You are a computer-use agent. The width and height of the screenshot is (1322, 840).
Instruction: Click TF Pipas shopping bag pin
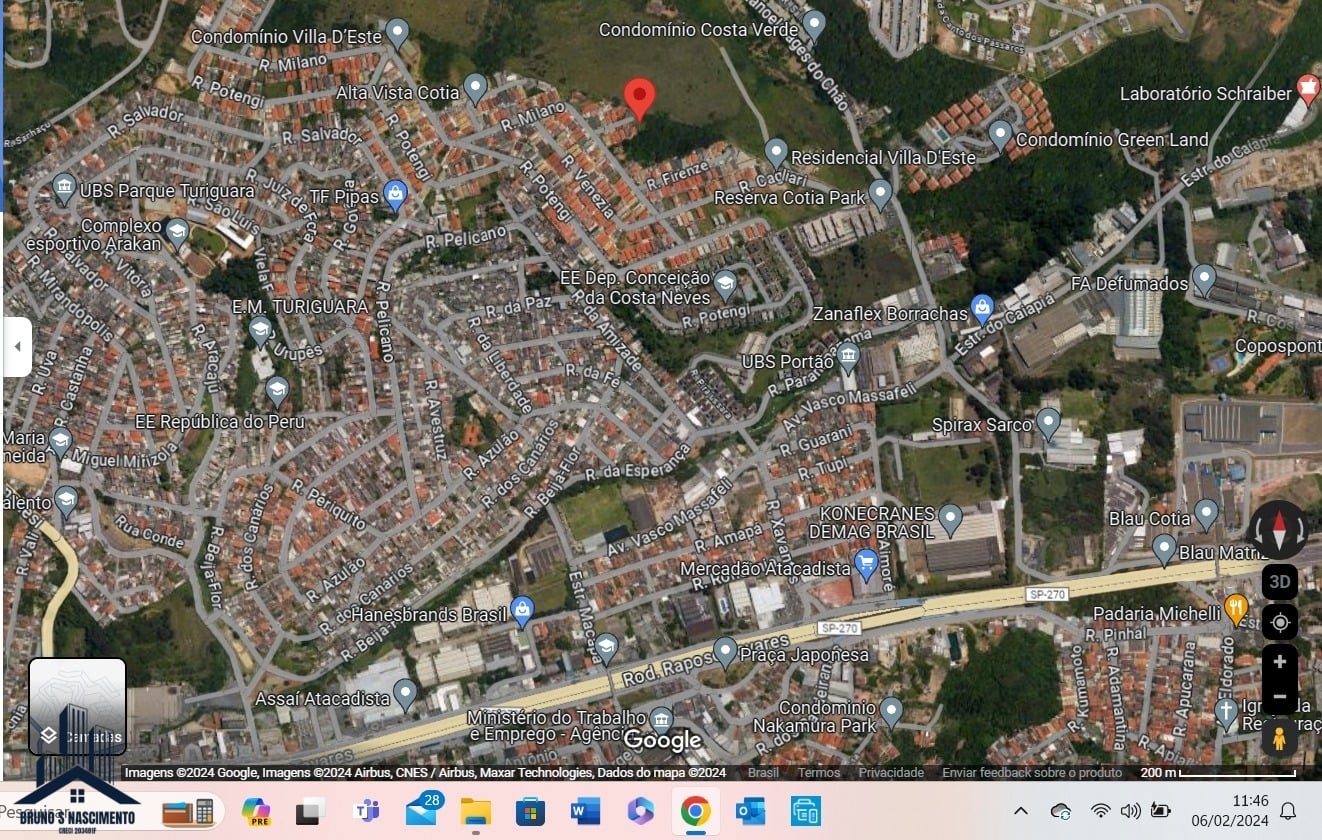click(396, 194)
